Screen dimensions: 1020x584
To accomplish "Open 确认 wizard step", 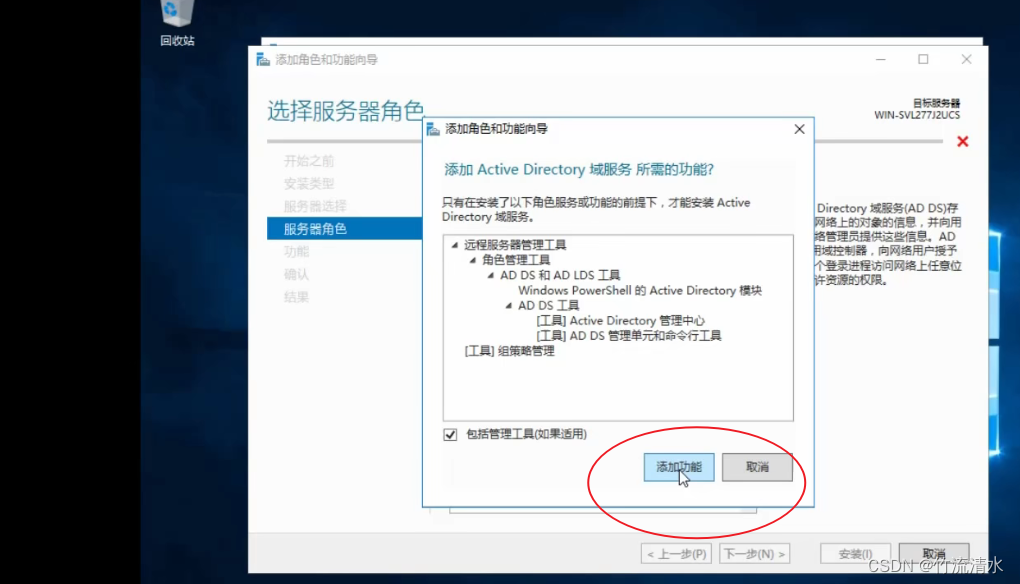I will pos(297,274).
